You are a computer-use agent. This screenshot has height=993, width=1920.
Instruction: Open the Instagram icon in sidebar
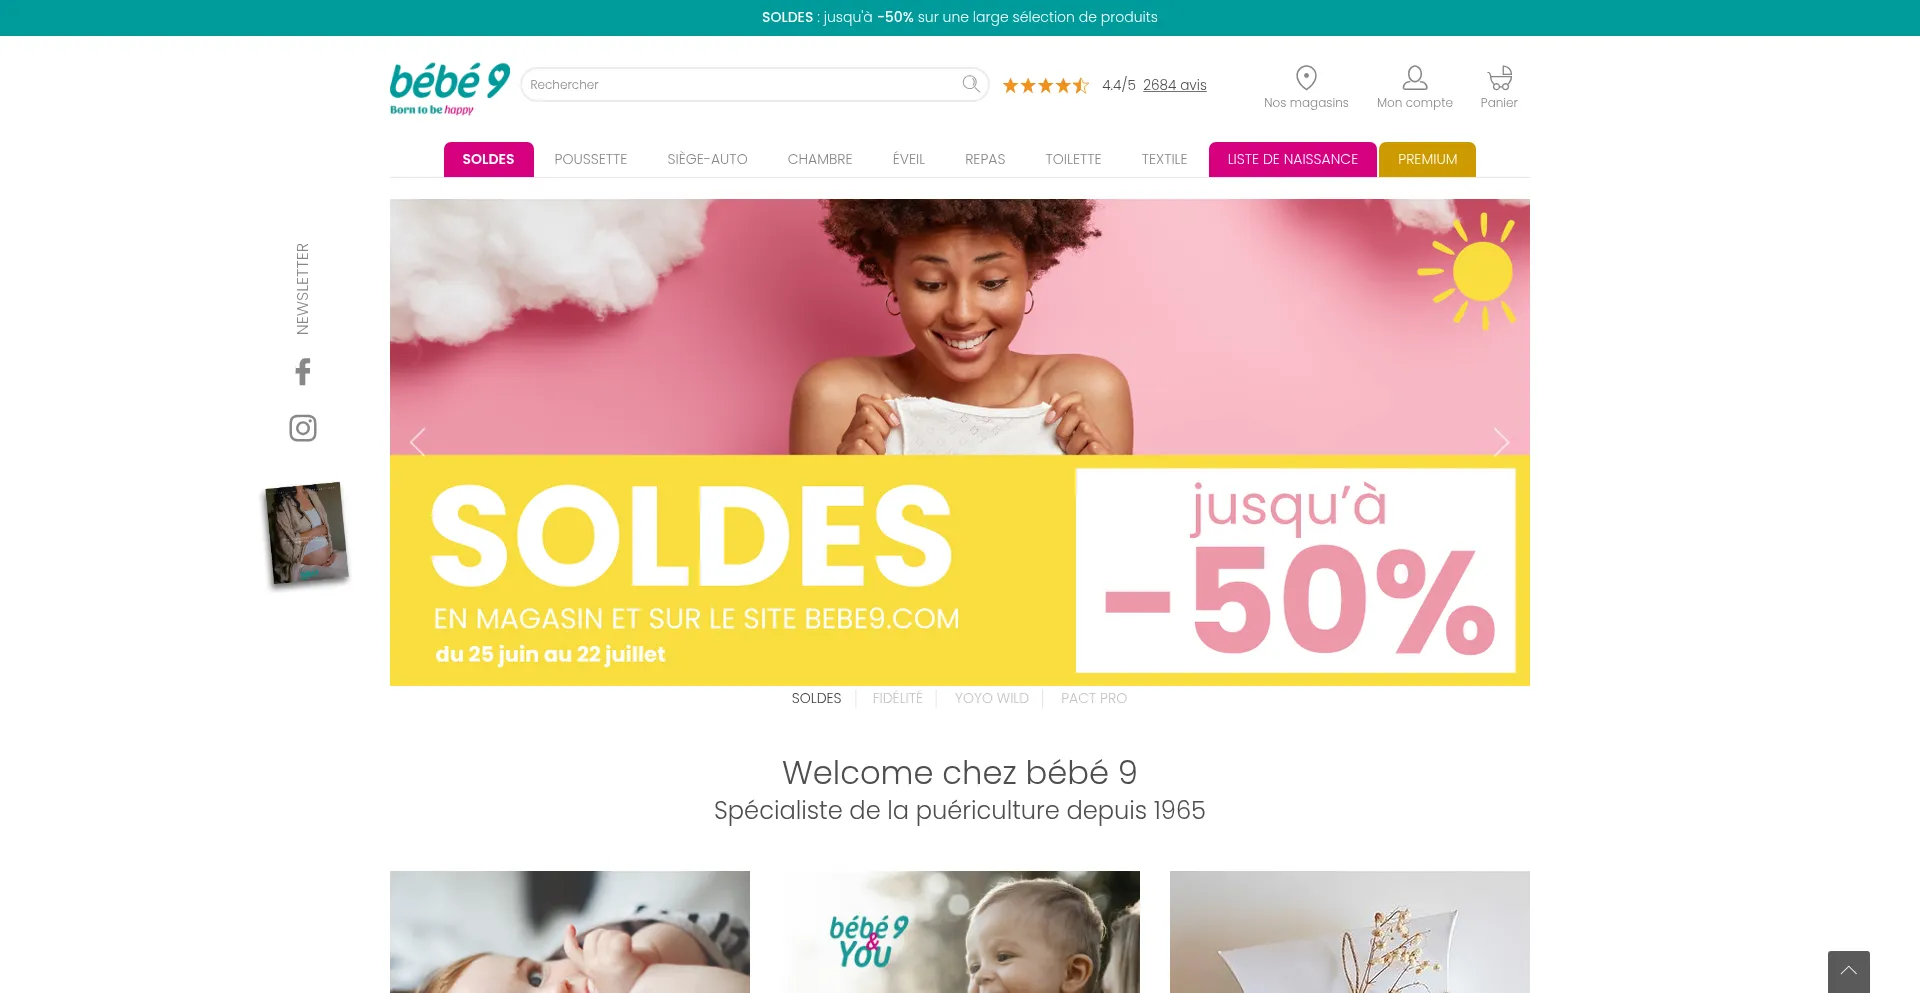click(303, 428)
